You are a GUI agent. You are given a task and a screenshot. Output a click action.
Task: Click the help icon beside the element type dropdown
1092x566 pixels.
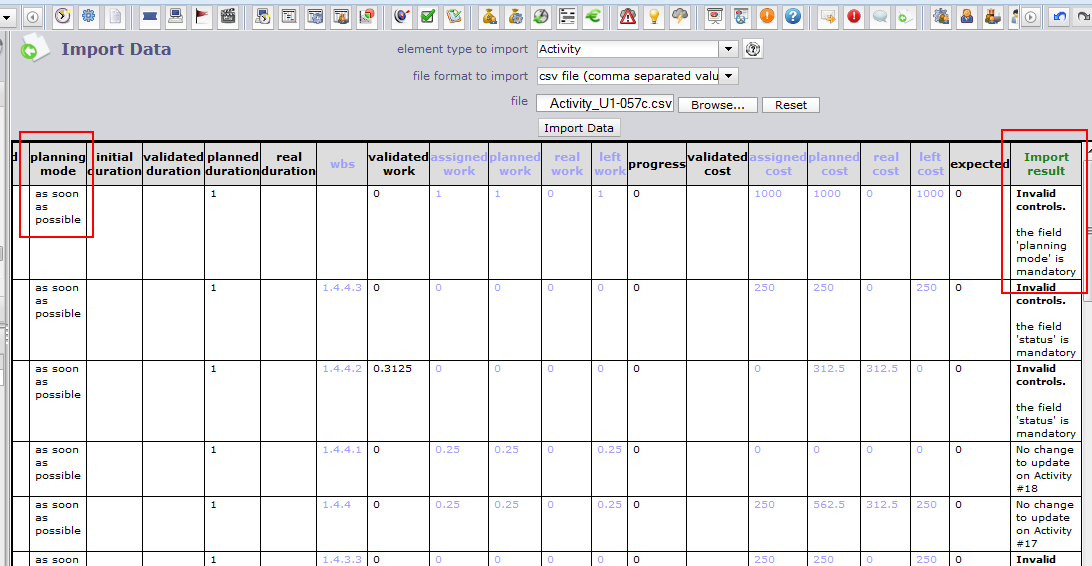754,49
